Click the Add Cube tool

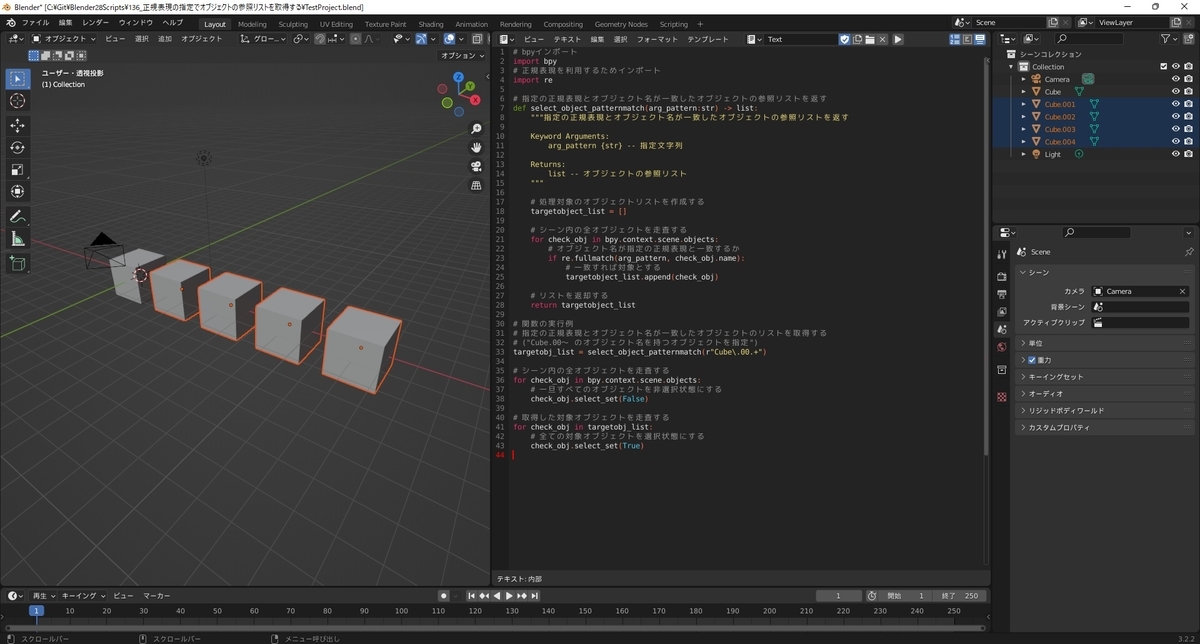pyautogui.click(x=18, y=263)
